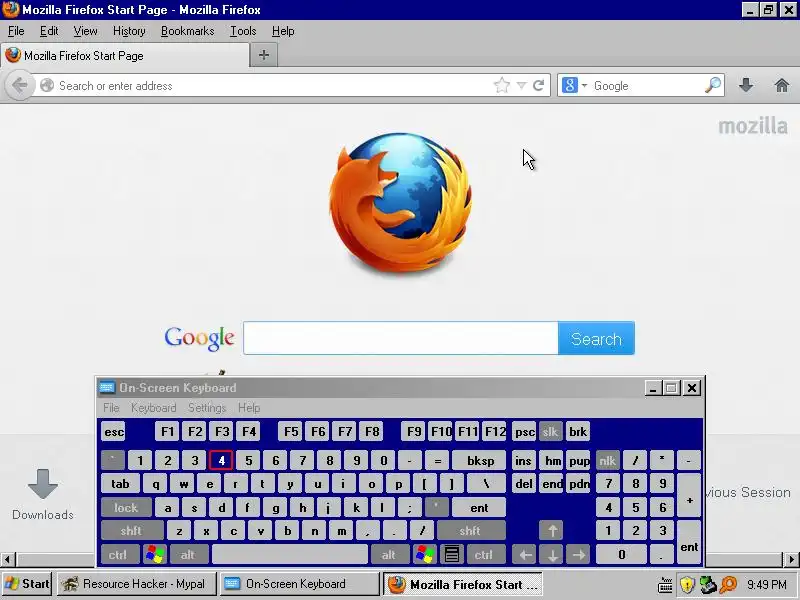This screenshot has width=800, height=600.
Task: Click the del key on the on-screen keyboard
Action: (524, 484)
